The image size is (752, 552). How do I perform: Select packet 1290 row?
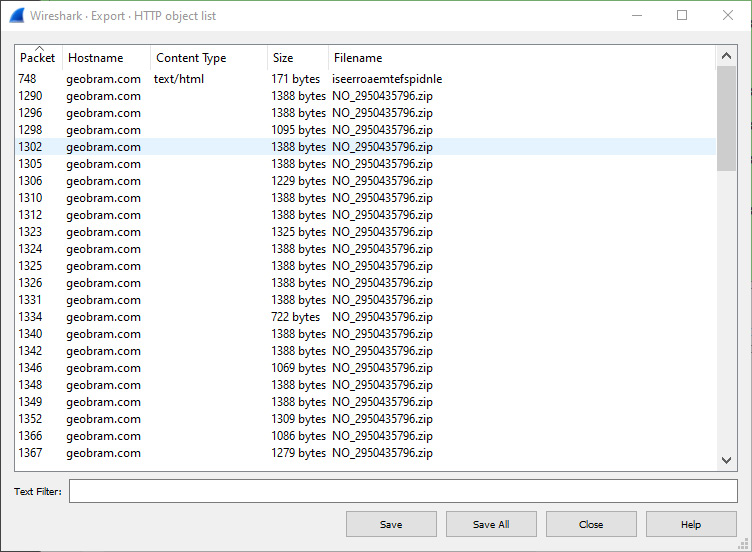pyautogui.click(x=365, y=96)
